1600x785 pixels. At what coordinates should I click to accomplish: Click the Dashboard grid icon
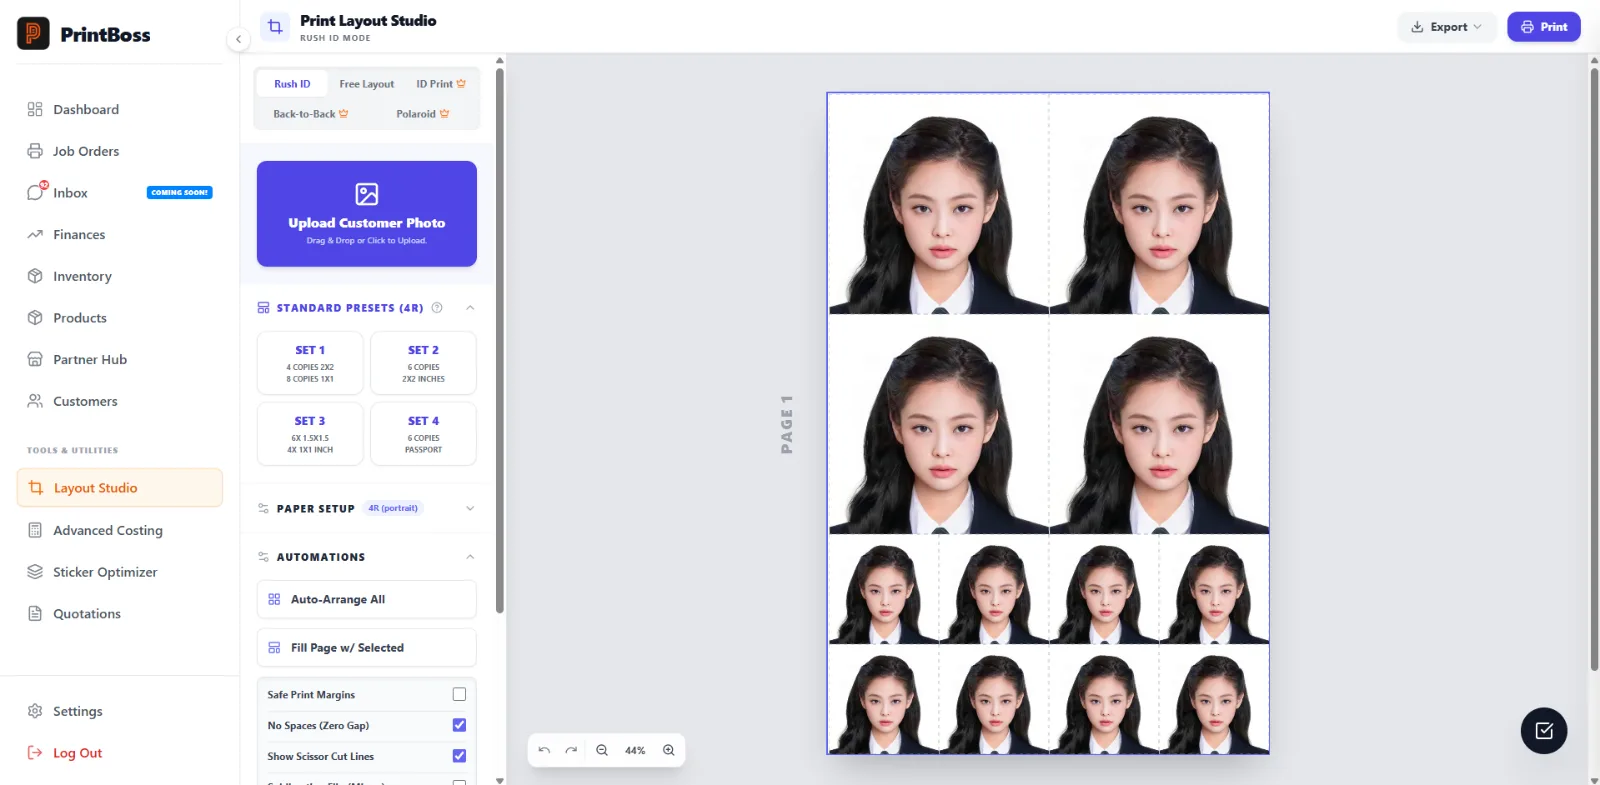click(x=35, y=109)
